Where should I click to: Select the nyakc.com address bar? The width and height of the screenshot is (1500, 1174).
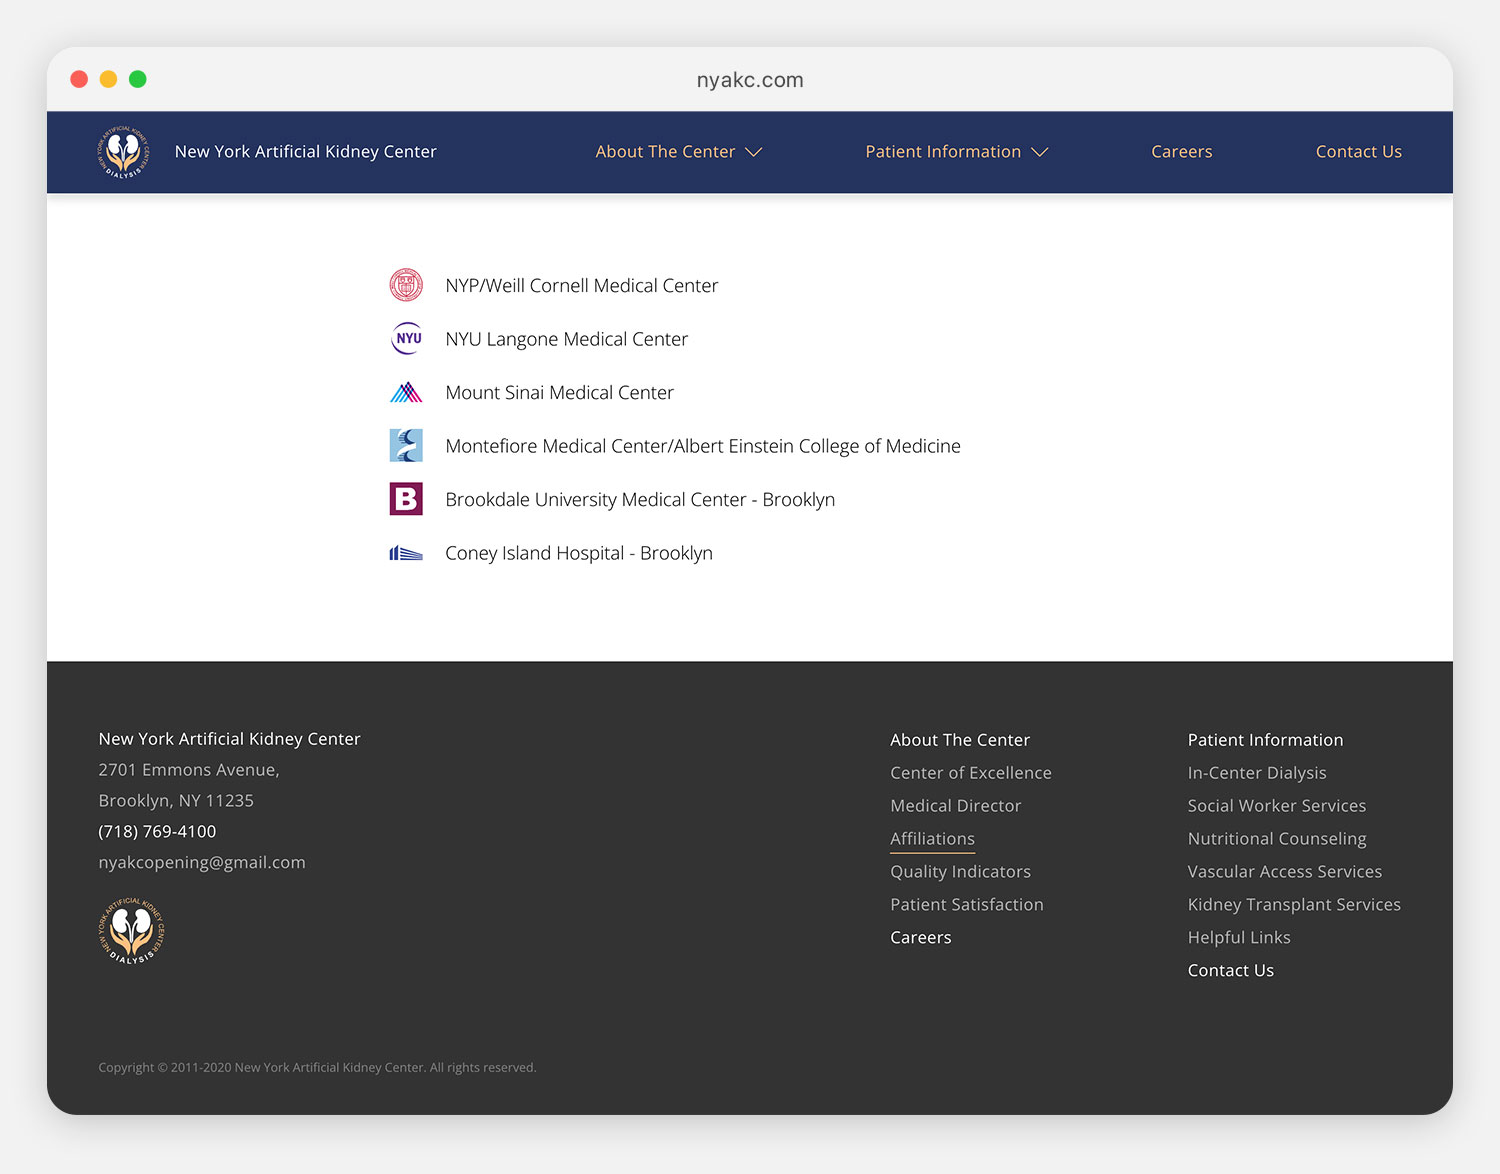click(x=750, y=80)
